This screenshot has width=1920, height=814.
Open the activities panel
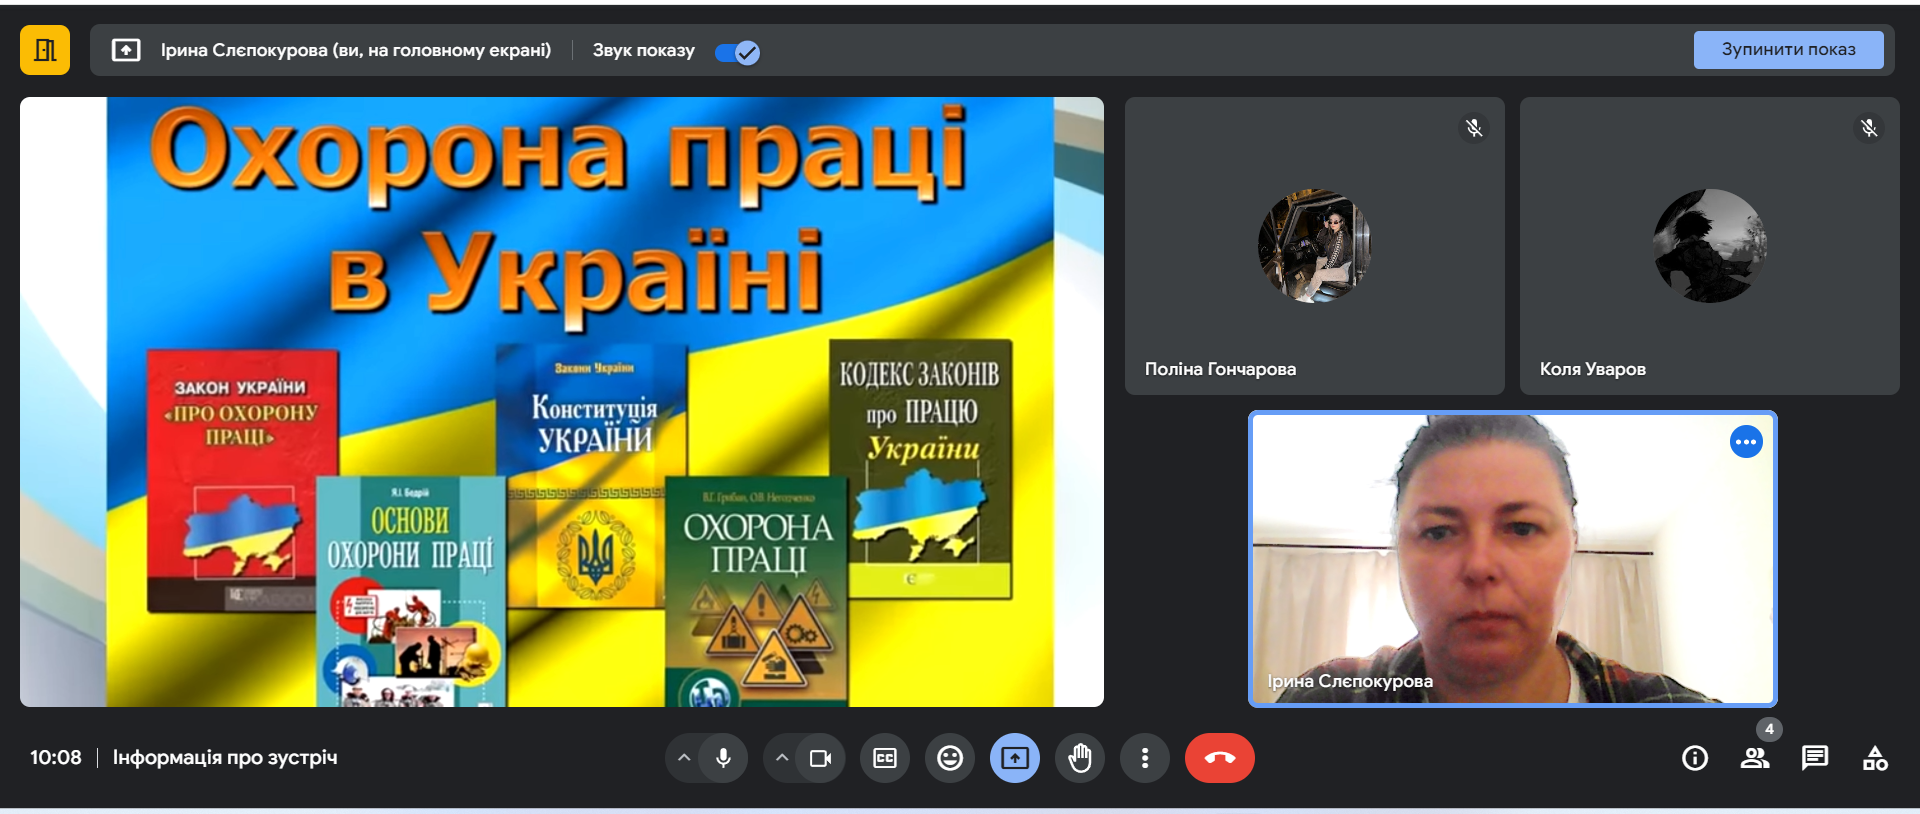[x=1875, y=758]
